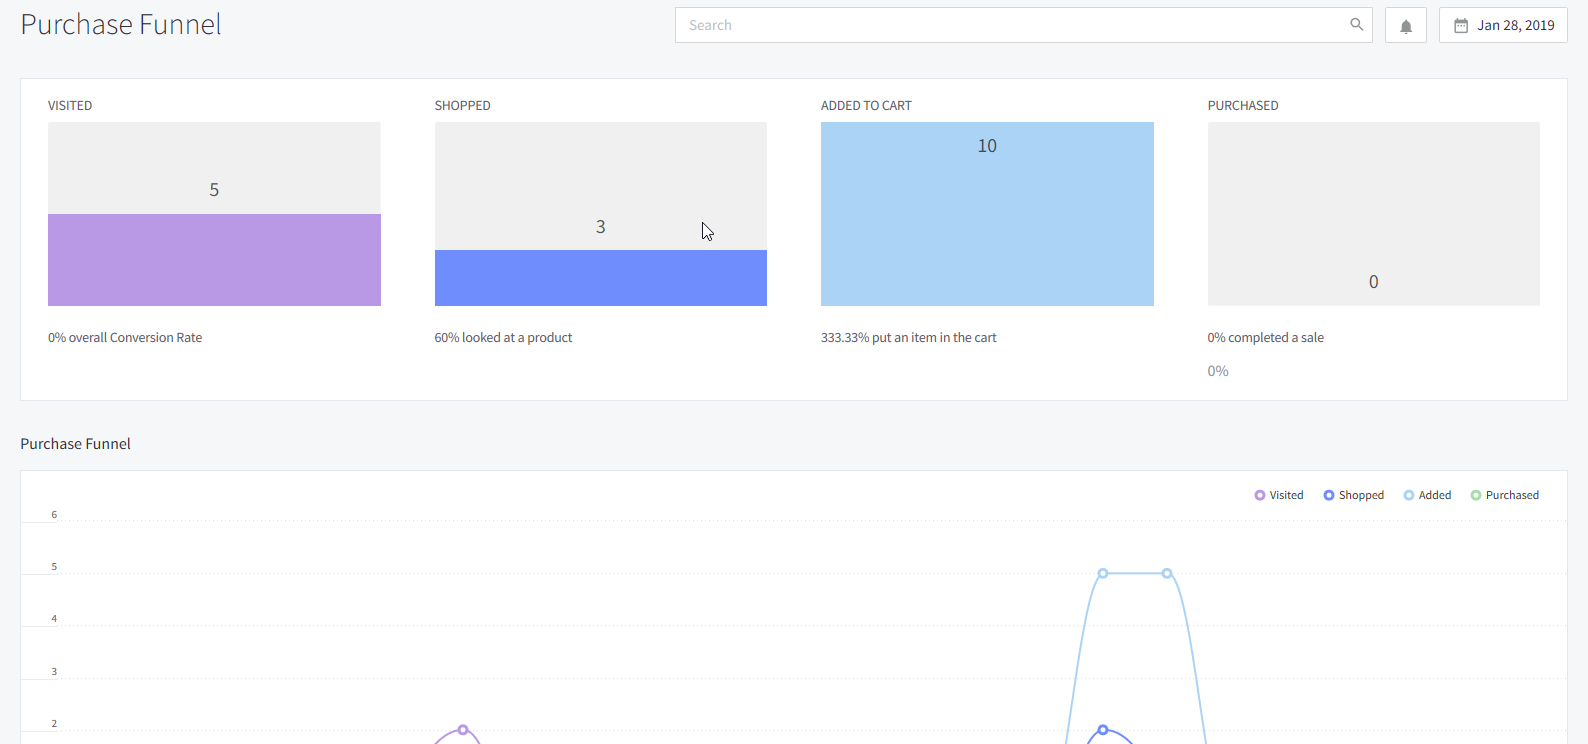Click '333.33% put an item in the cart'
The height and width of the screenshot is (744, 1588).
(909, 338)
